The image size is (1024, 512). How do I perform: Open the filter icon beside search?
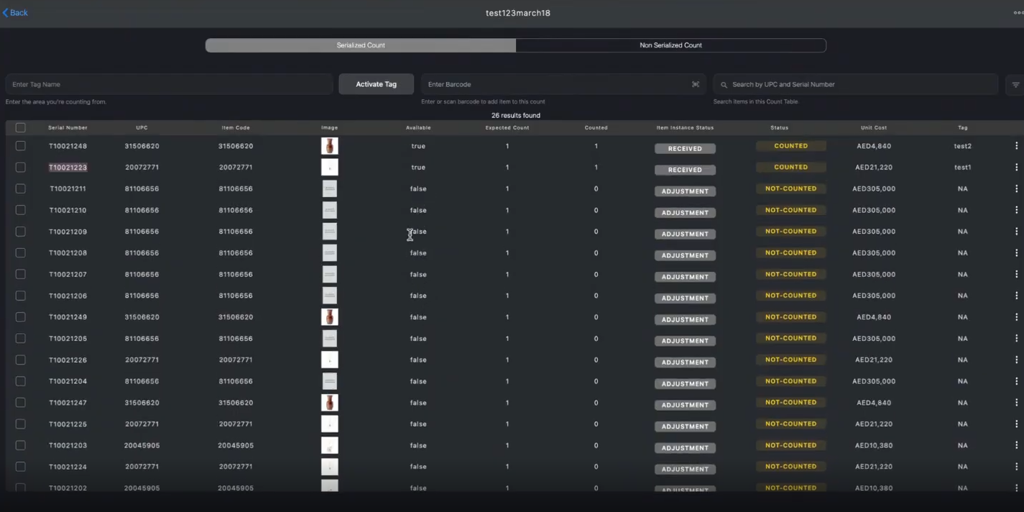(1016, 84)
